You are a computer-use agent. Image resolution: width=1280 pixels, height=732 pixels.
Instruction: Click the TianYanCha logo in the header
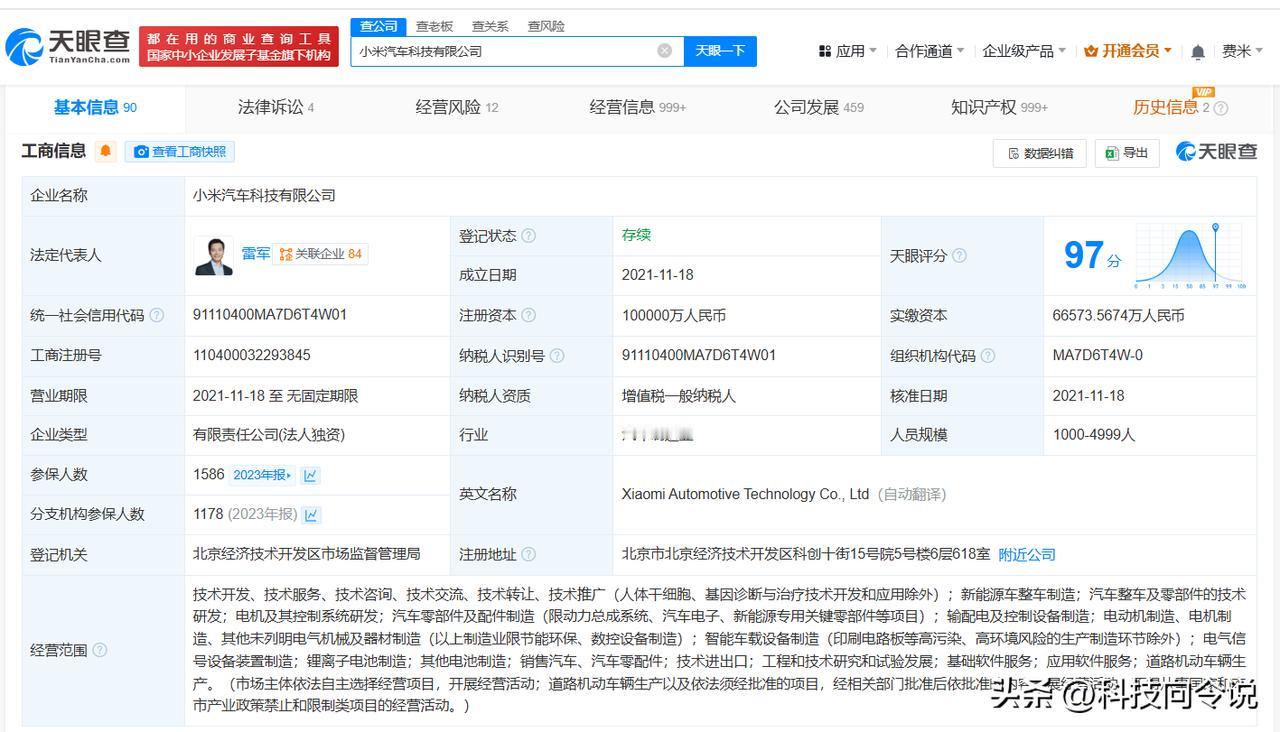click(x=68, y=46)
